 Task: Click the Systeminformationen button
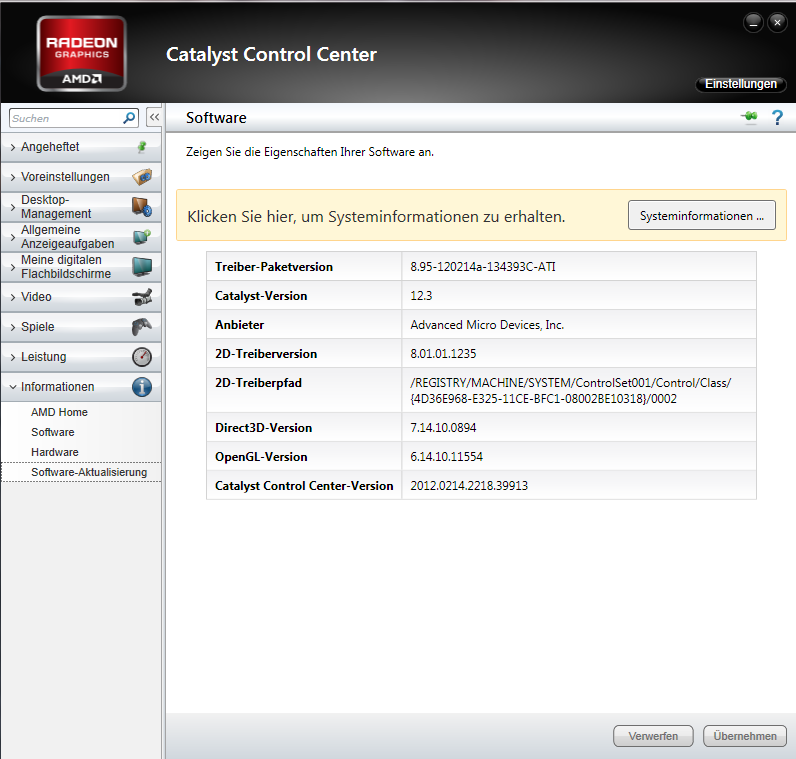(x=702, y=215)
